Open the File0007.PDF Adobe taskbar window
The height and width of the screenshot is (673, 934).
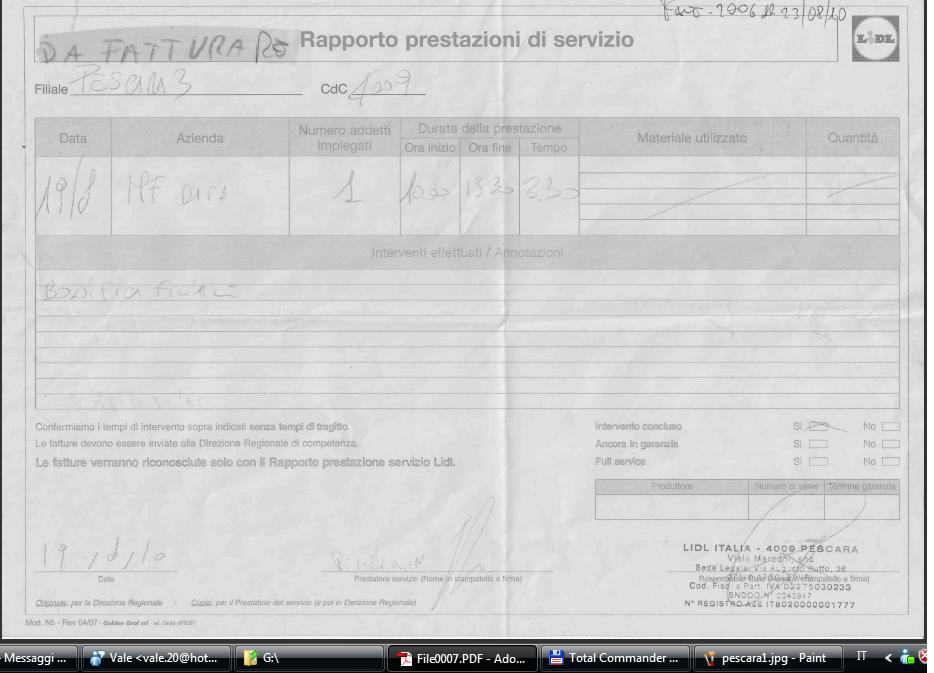coord(462,658)
